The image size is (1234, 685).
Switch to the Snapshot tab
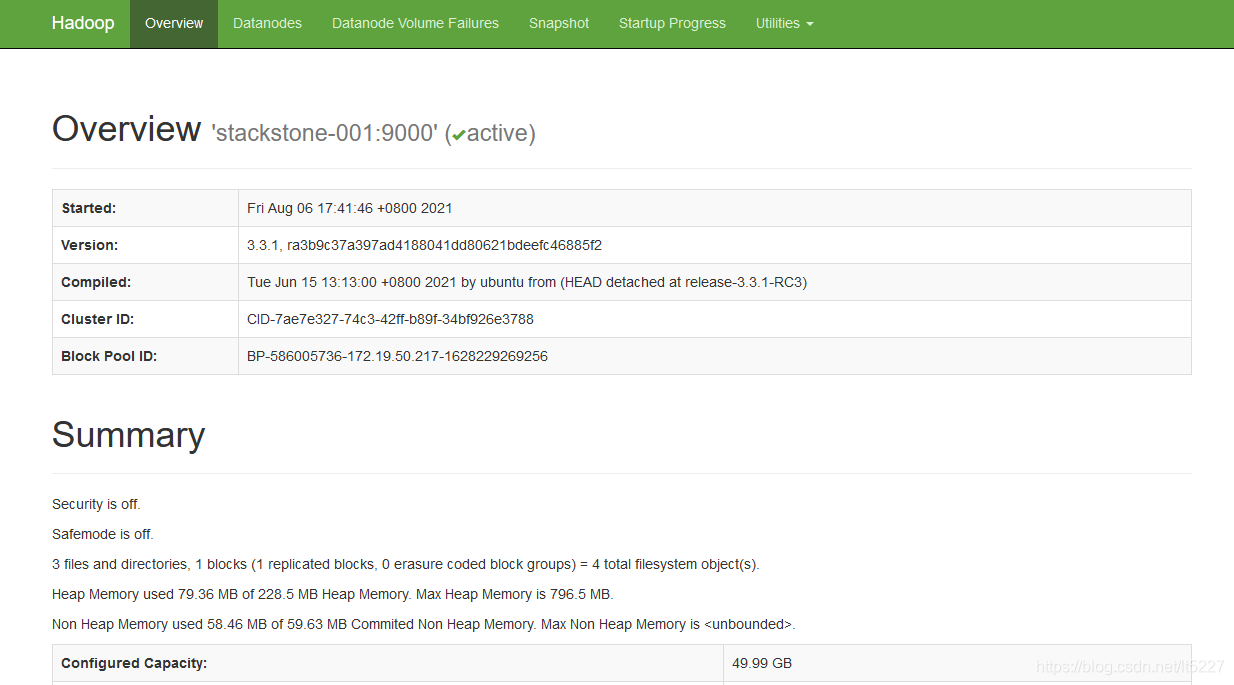click(559, 23)
